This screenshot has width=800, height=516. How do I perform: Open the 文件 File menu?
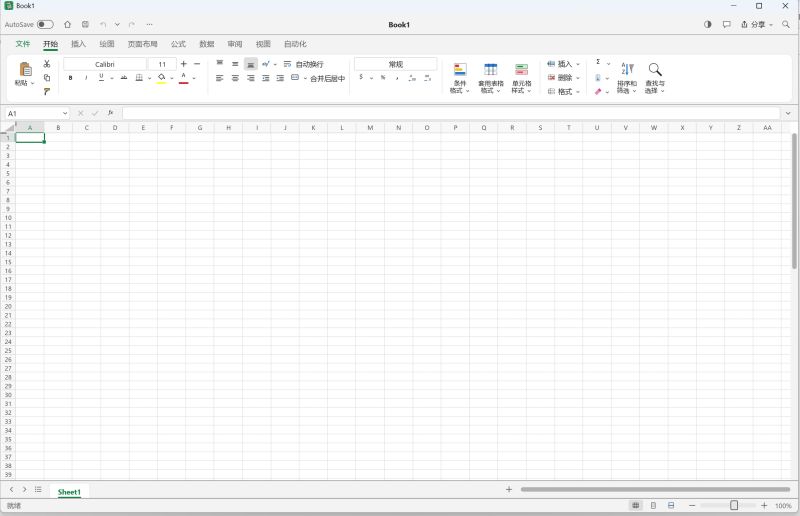point(23,44)
